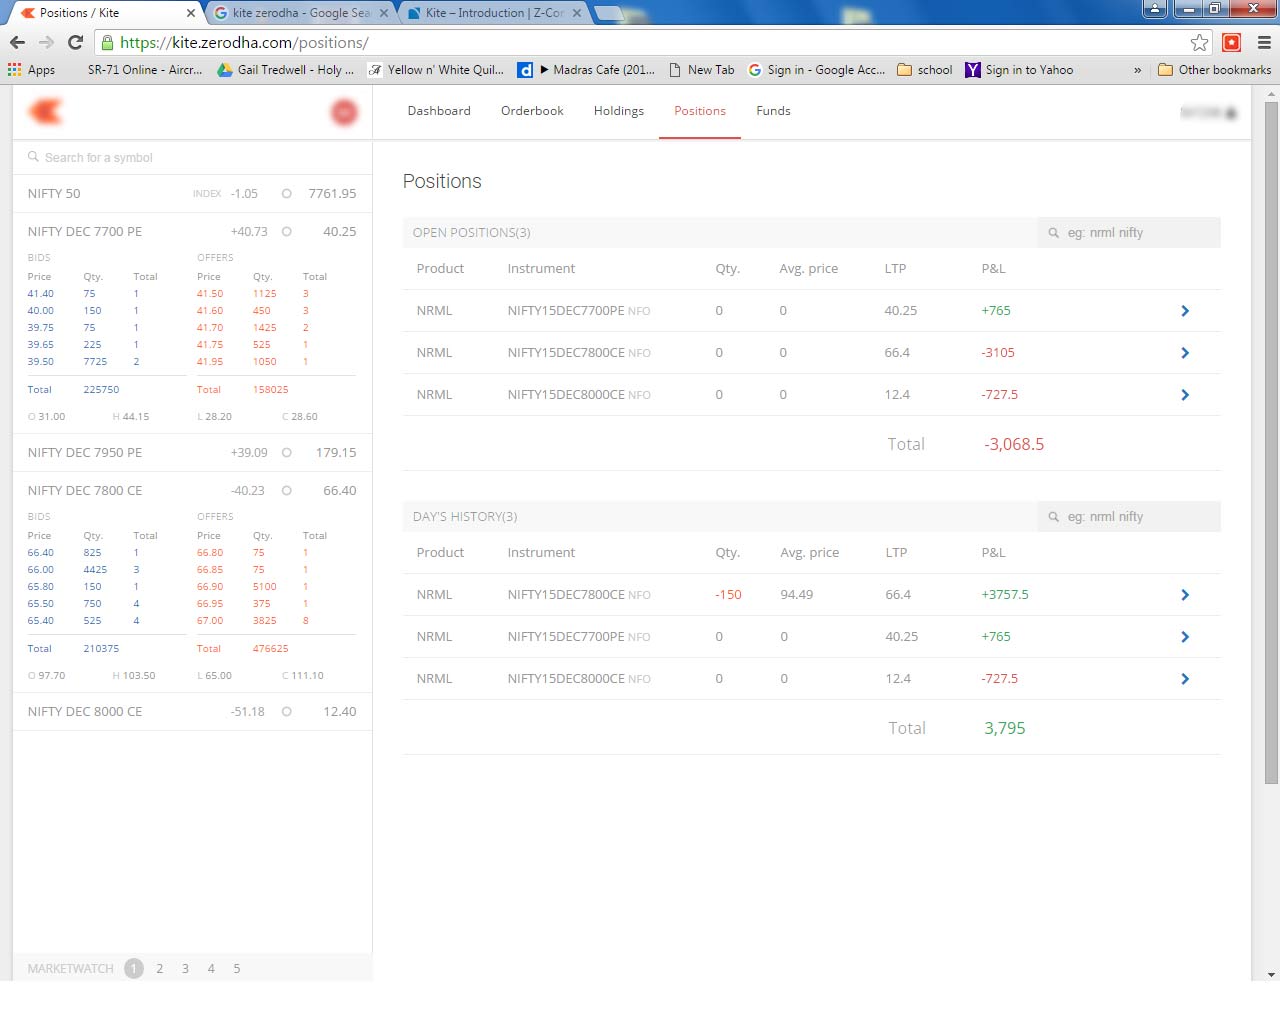This screenshot has width=1280, height=1024.
Task: Bookmark this page with star icon
Action: [x=1199, y=42]
